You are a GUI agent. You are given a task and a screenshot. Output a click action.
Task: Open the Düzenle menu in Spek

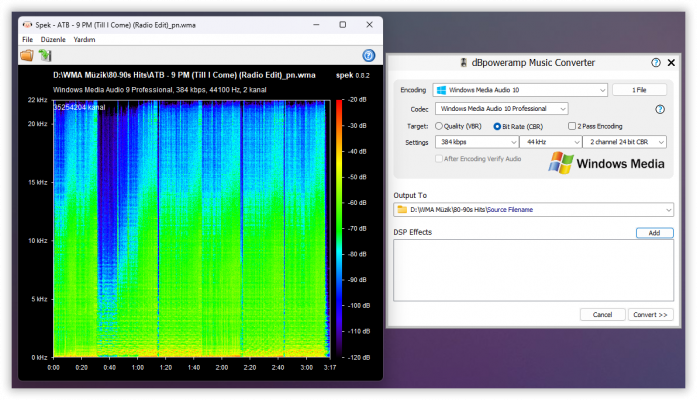(x=53, y=40)
